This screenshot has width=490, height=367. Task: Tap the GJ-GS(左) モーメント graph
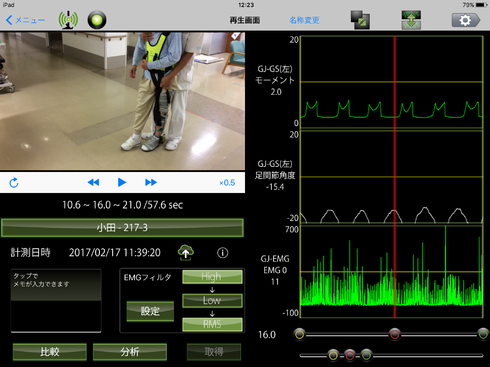pyautogui.click(x=392, y=82)
